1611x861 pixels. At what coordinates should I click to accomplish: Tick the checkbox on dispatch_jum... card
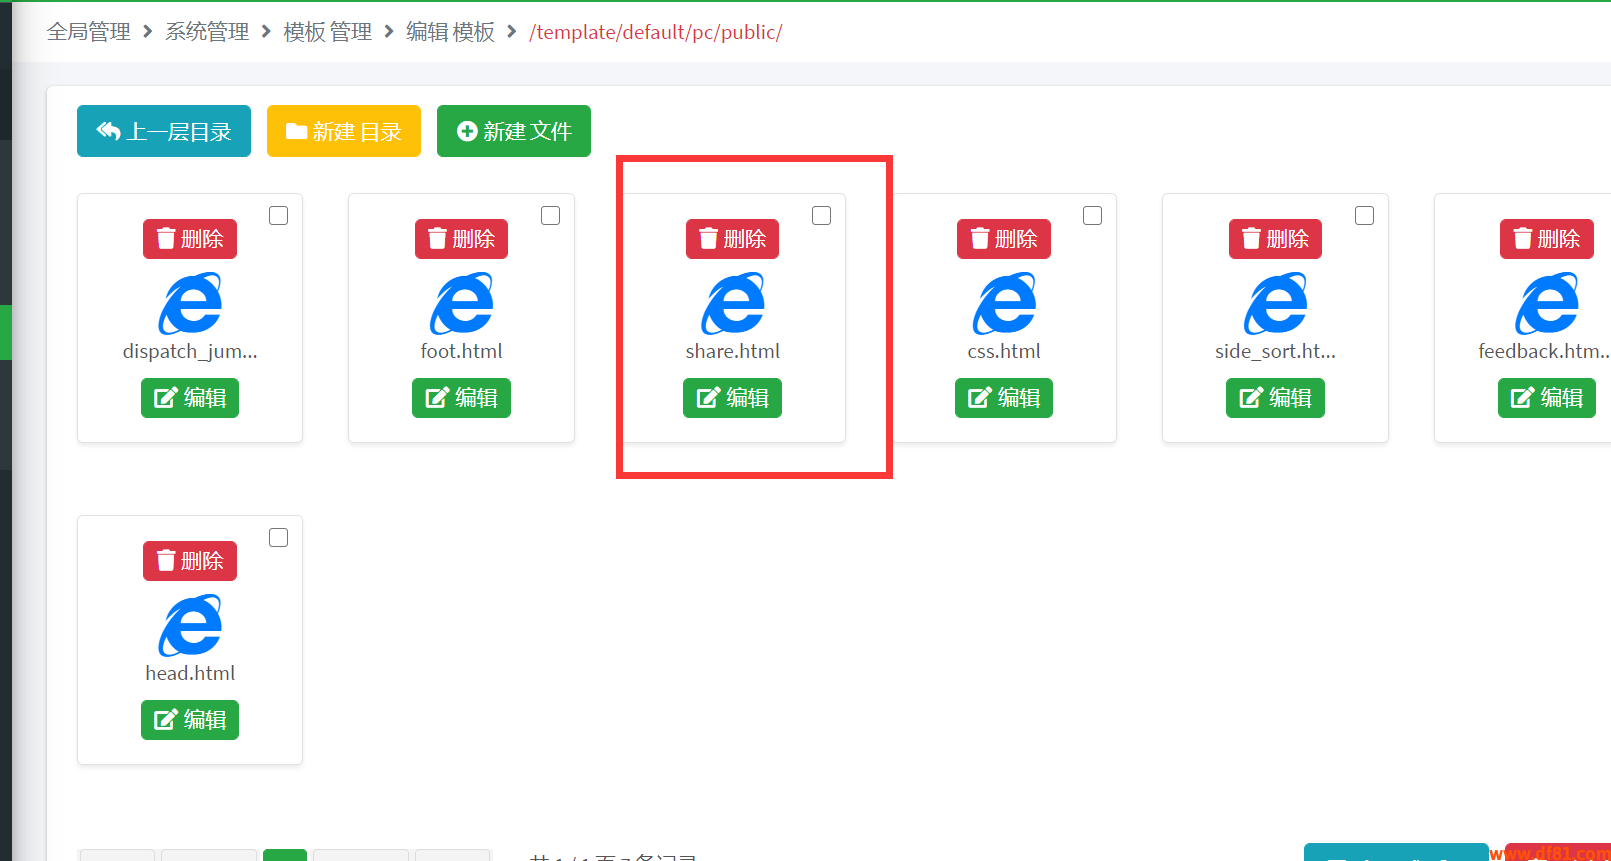tap(279, 216)
